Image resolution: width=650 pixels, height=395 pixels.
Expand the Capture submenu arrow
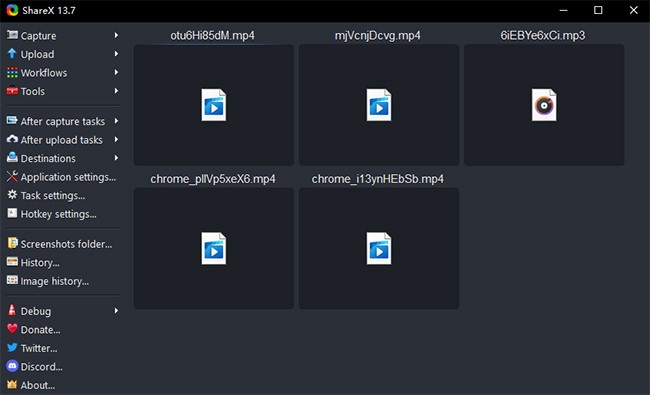point(116,35)
